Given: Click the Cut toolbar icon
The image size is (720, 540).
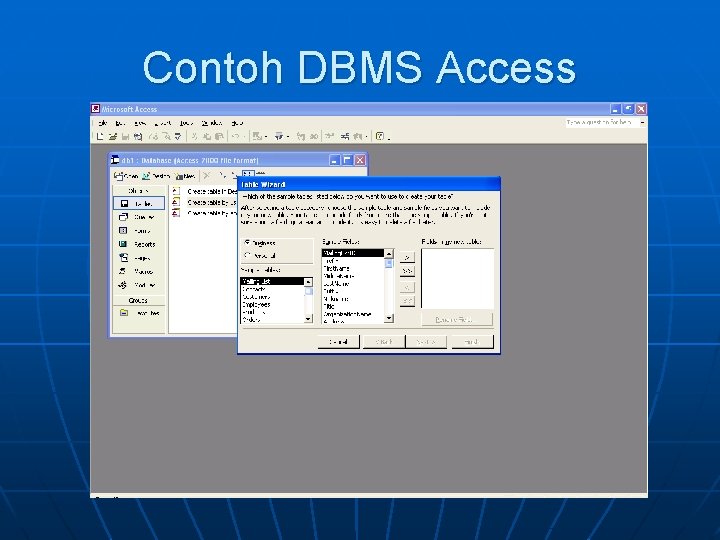Looking at the screenshot, I should click(195, 136).
